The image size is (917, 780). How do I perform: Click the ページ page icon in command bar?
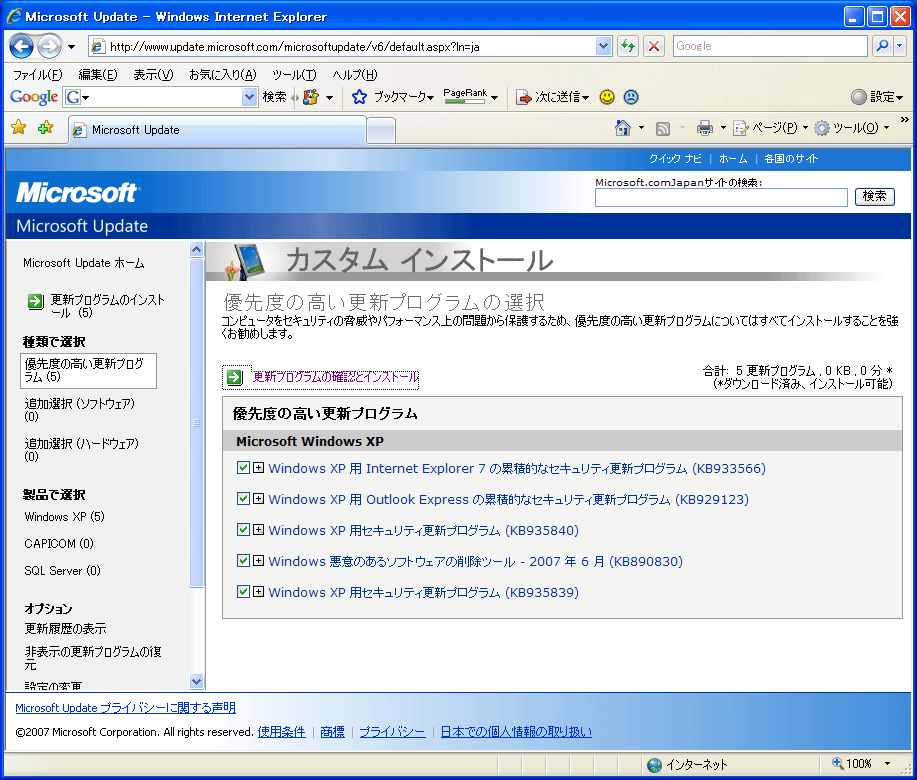(x=740, y=128)
